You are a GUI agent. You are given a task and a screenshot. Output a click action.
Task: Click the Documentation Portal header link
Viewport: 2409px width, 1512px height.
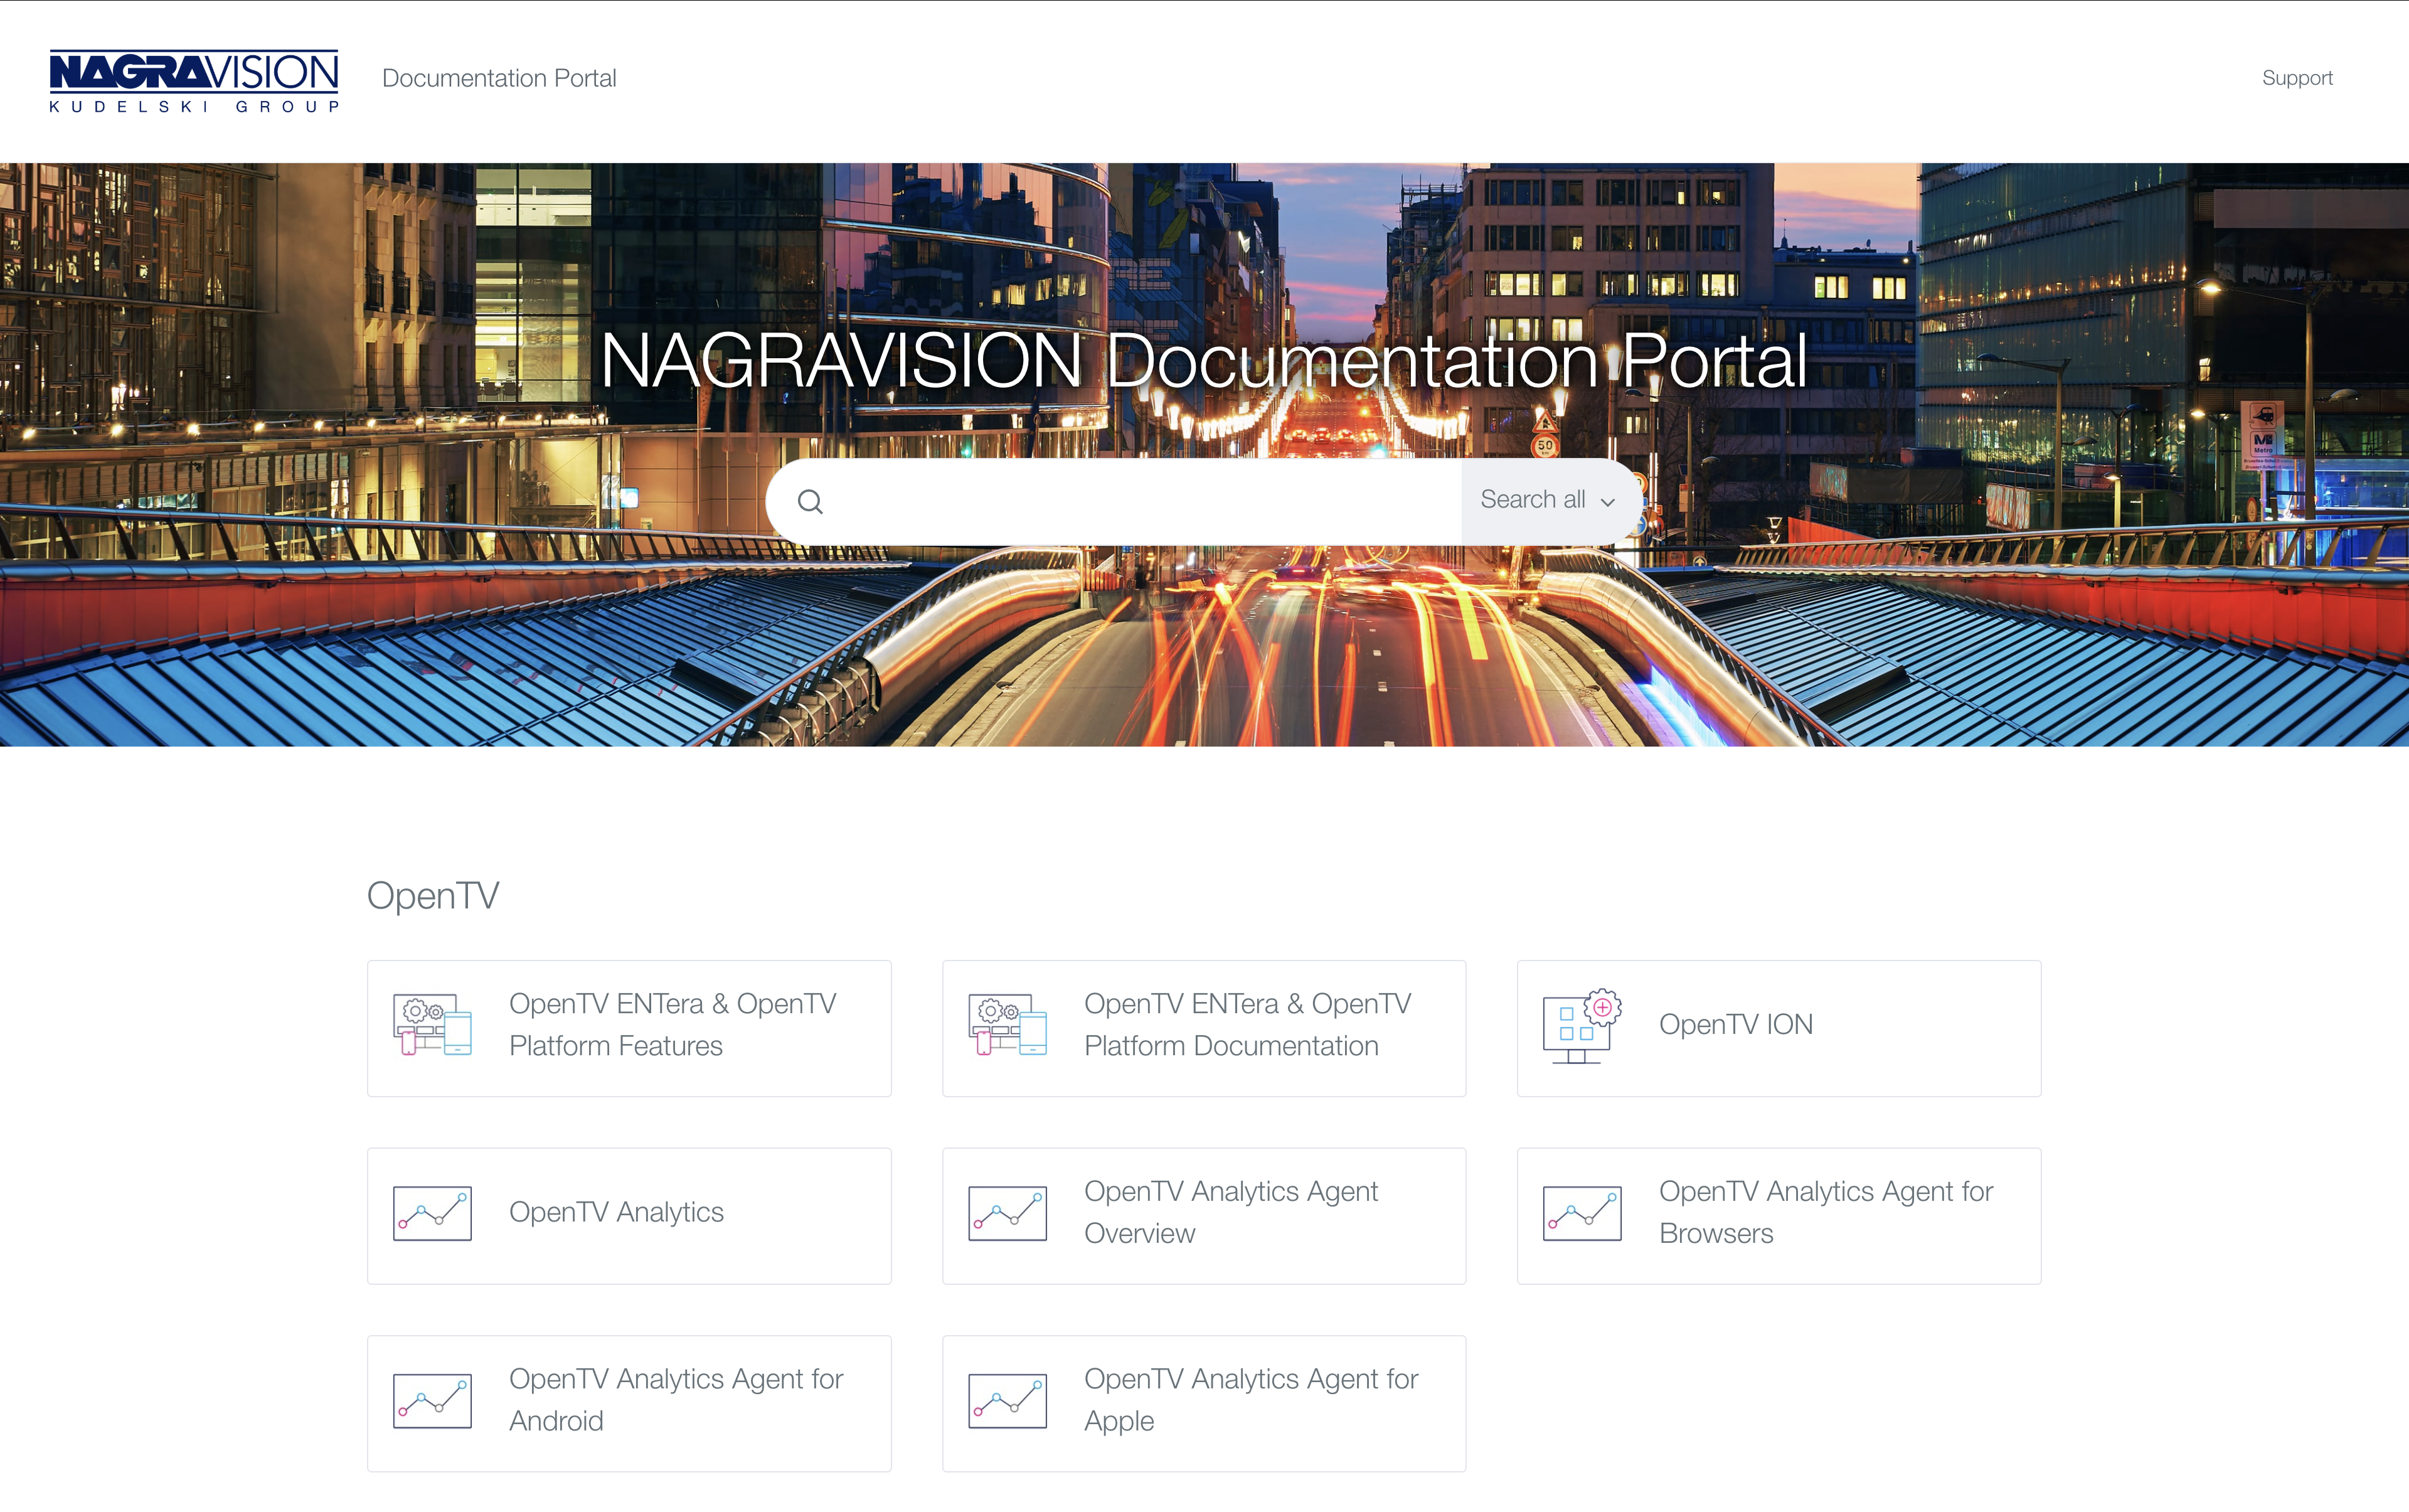pyautogui.click(x=499, y=78)
